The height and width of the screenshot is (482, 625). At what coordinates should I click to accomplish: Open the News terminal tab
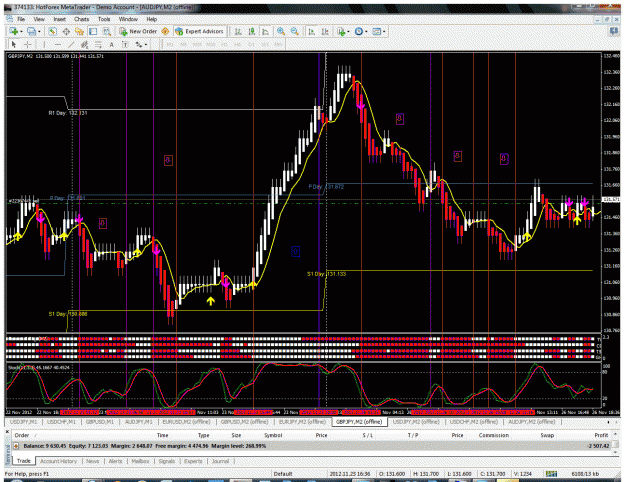click(92, 461)
